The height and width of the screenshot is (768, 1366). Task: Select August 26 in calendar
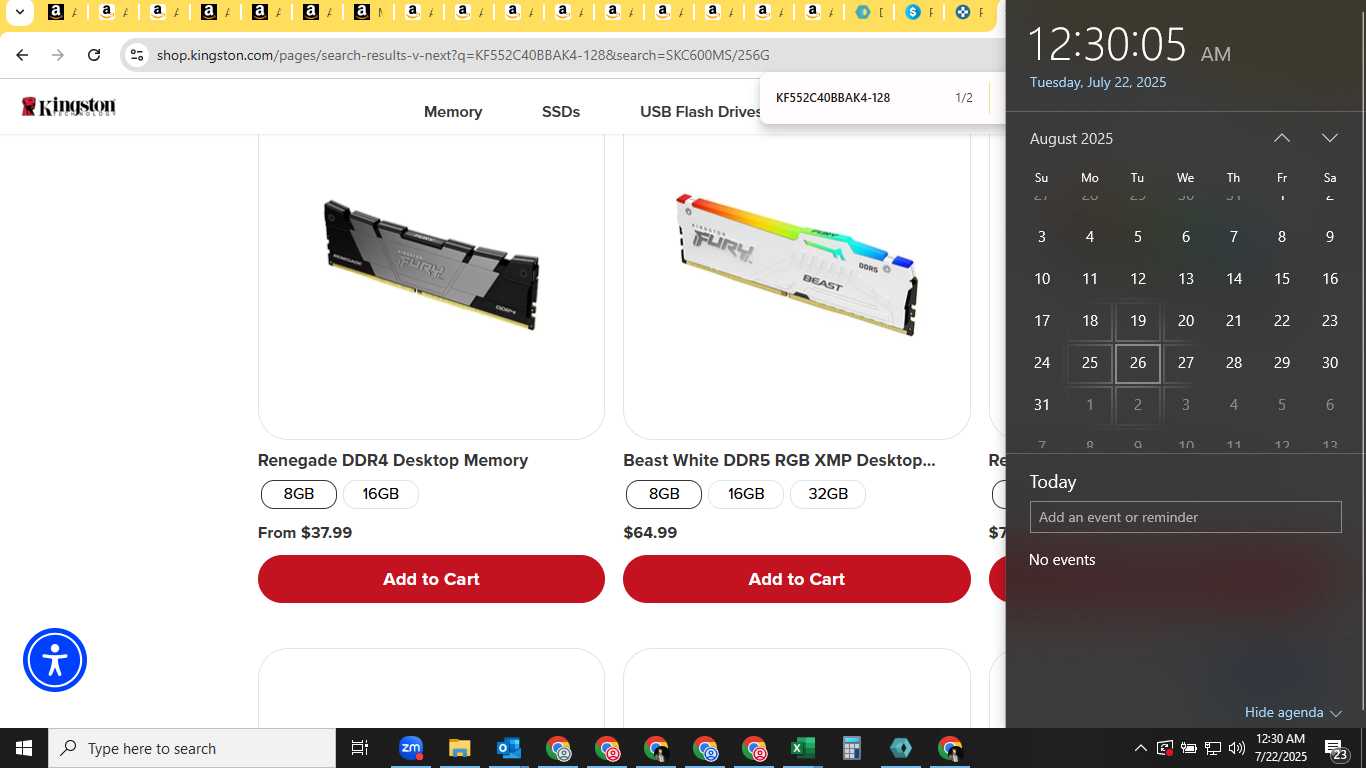click(x=1138, y=363)
